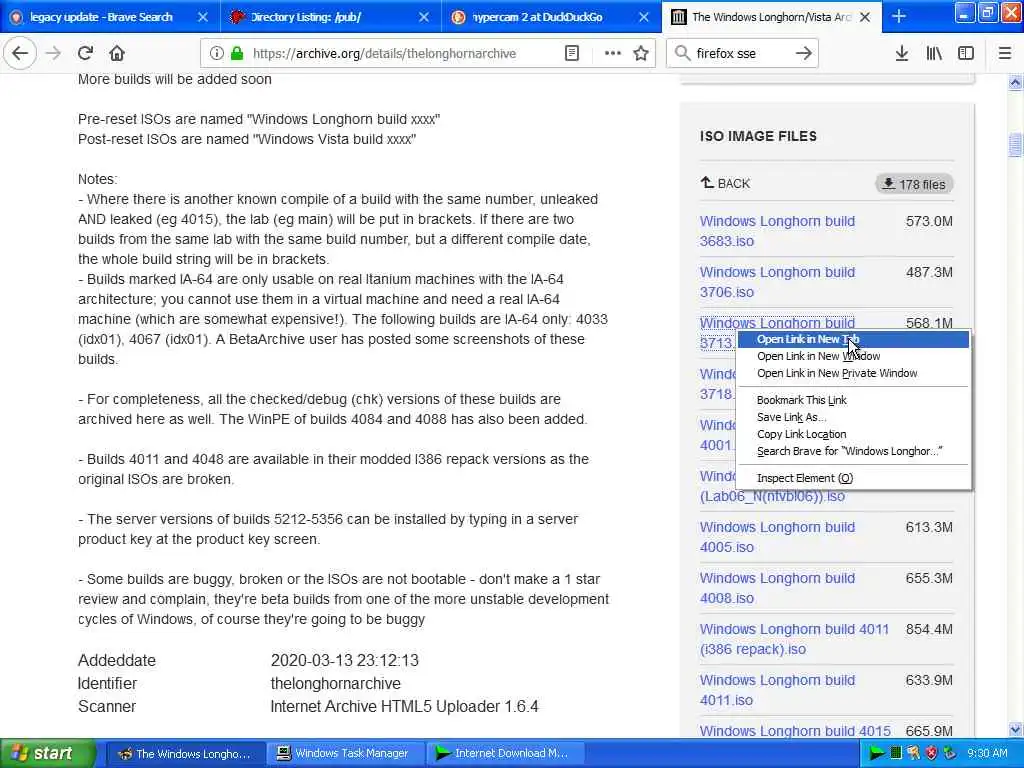Click the 9:30 AM system clock
The height and width of the screenshot is (768, 1024).
(987, 754)
